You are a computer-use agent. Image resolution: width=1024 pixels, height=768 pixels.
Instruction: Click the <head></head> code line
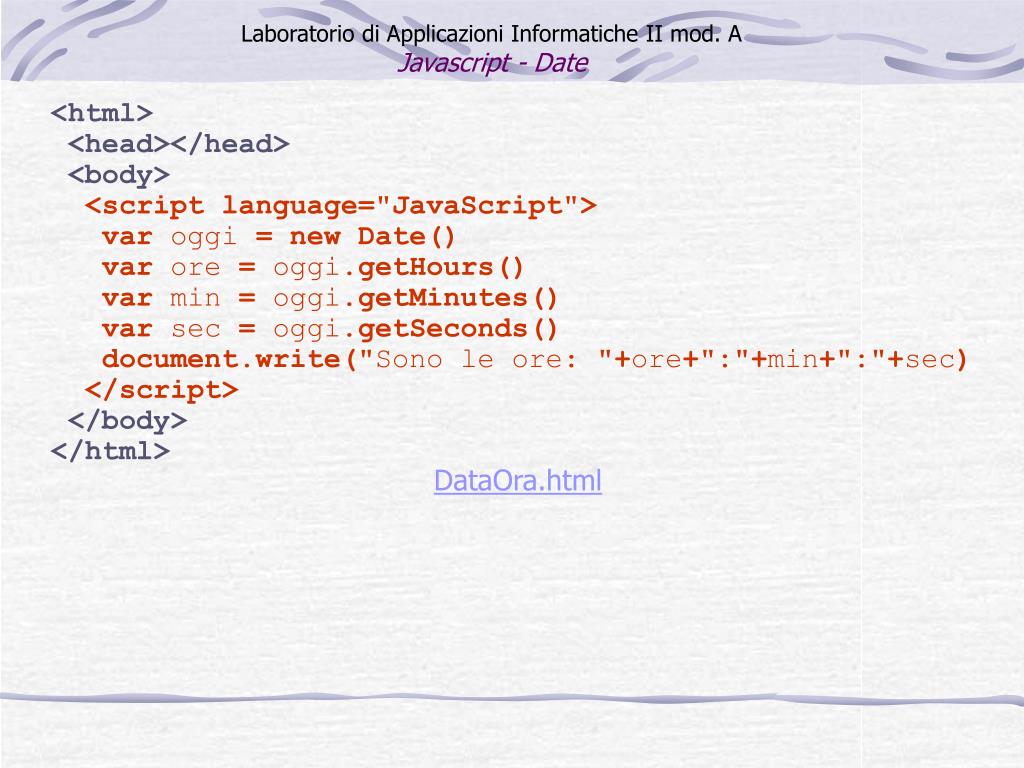[x=178, y=144]
